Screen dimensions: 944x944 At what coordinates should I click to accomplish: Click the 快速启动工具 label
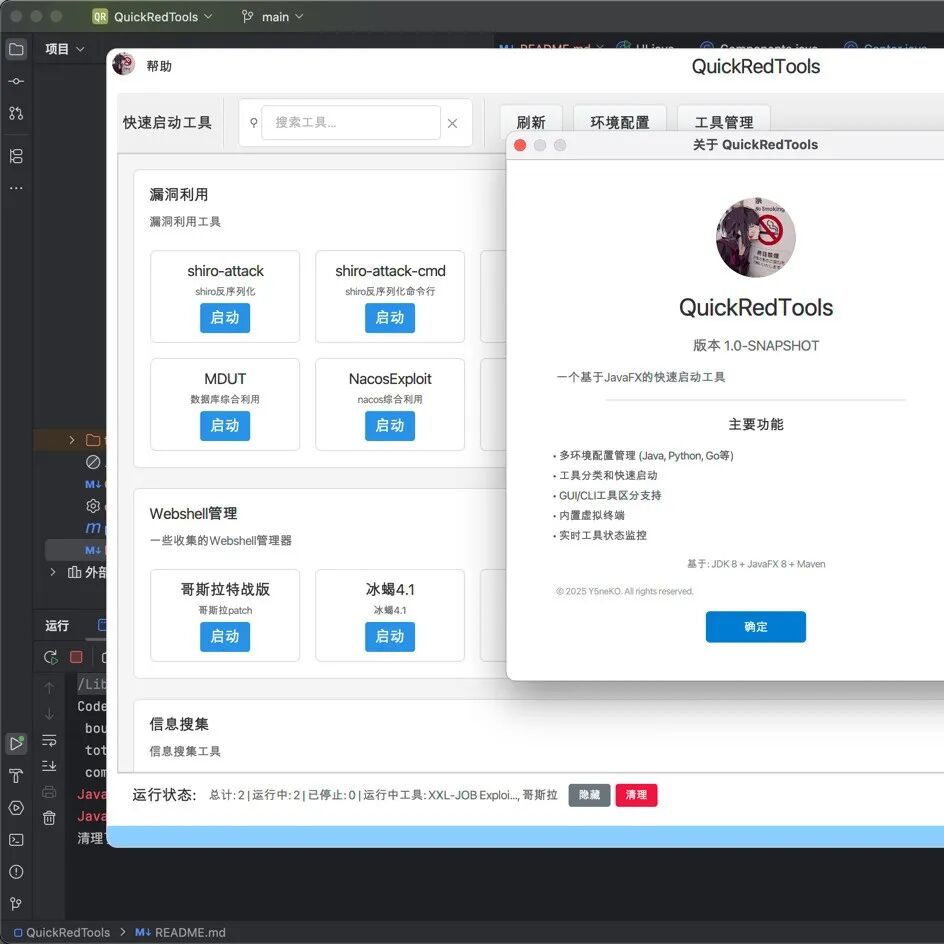pyautogui.click(x=167, y=123)
